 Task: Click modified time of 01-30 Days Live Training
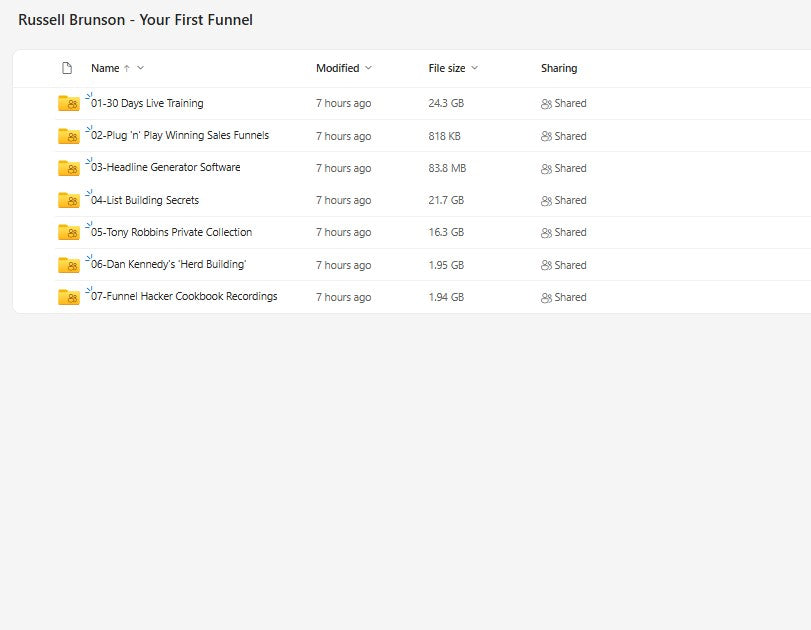pyautogui.click(x=343, y=103)
